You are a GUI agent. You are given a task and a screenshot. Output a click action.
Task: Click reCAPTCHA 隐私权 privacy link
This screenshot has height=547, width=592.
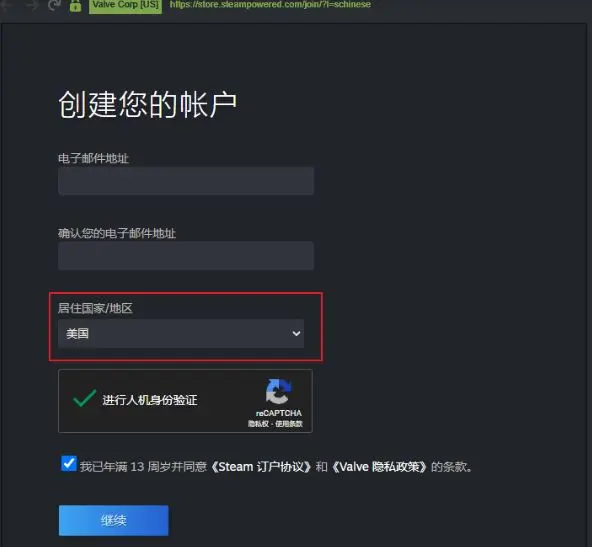click(x=258, y=424)
